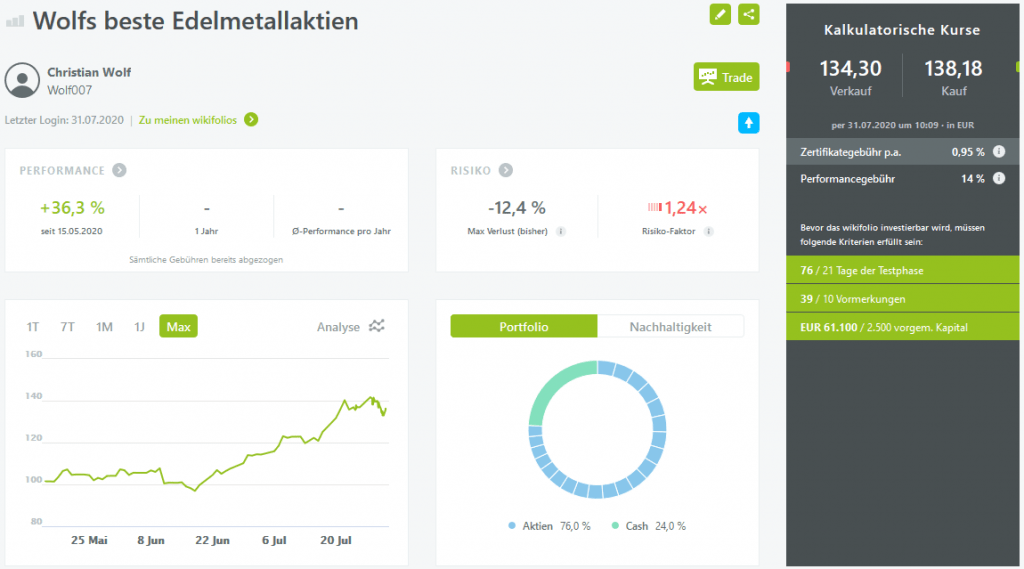Switch to the Nachhaltigkeit tab
1024x569 pixels.
[670, 327]
